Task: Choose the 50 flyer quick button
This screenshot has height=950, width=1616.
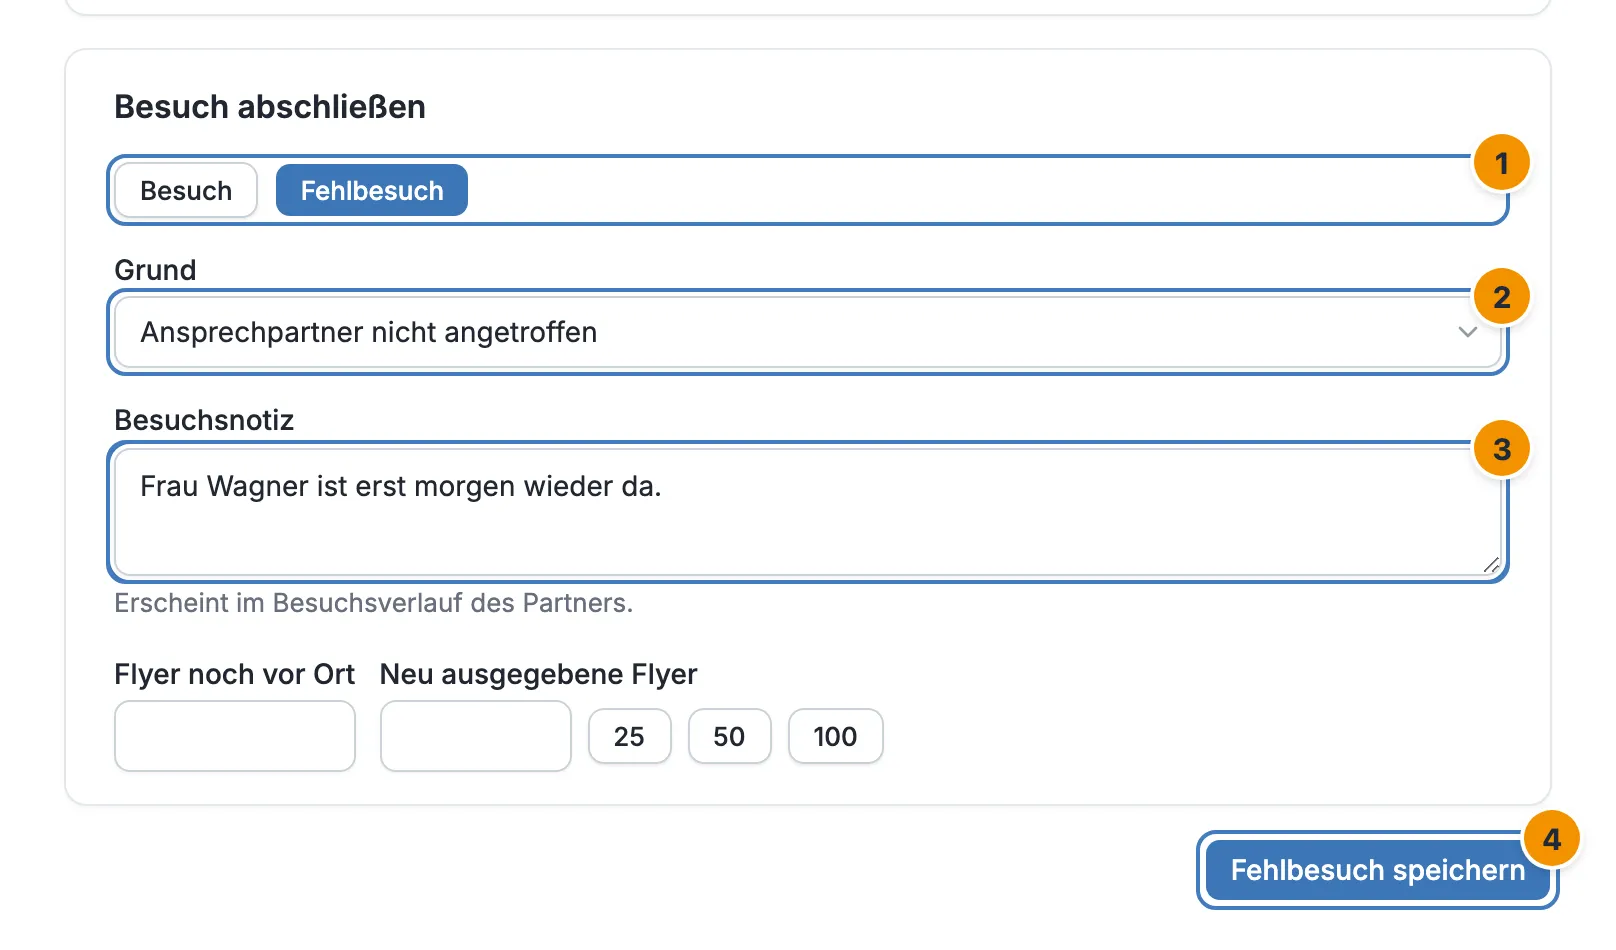Action: (x=730, y=736)
